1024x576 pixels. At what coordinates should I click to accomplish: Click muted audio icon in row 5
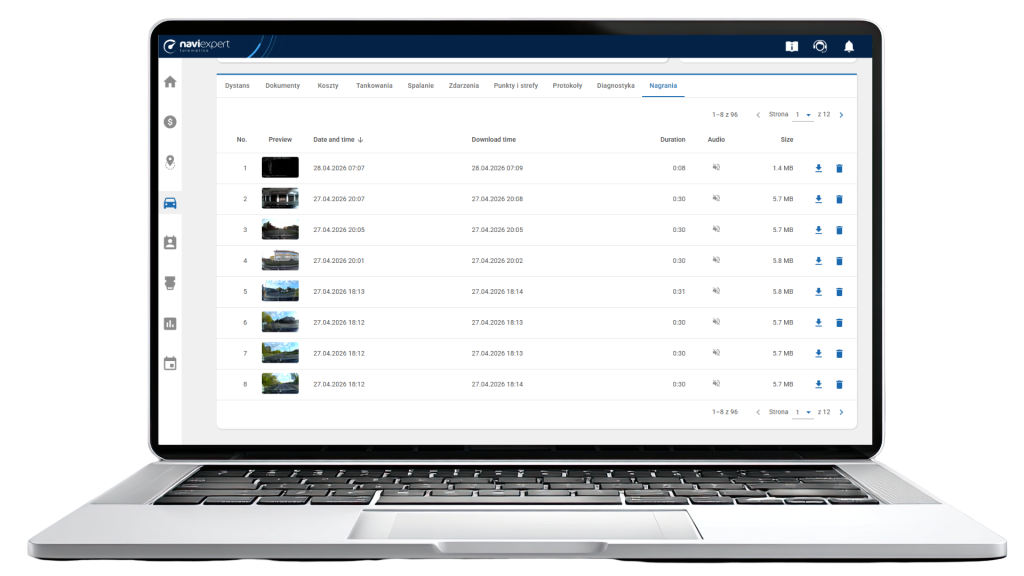[716, 291]
